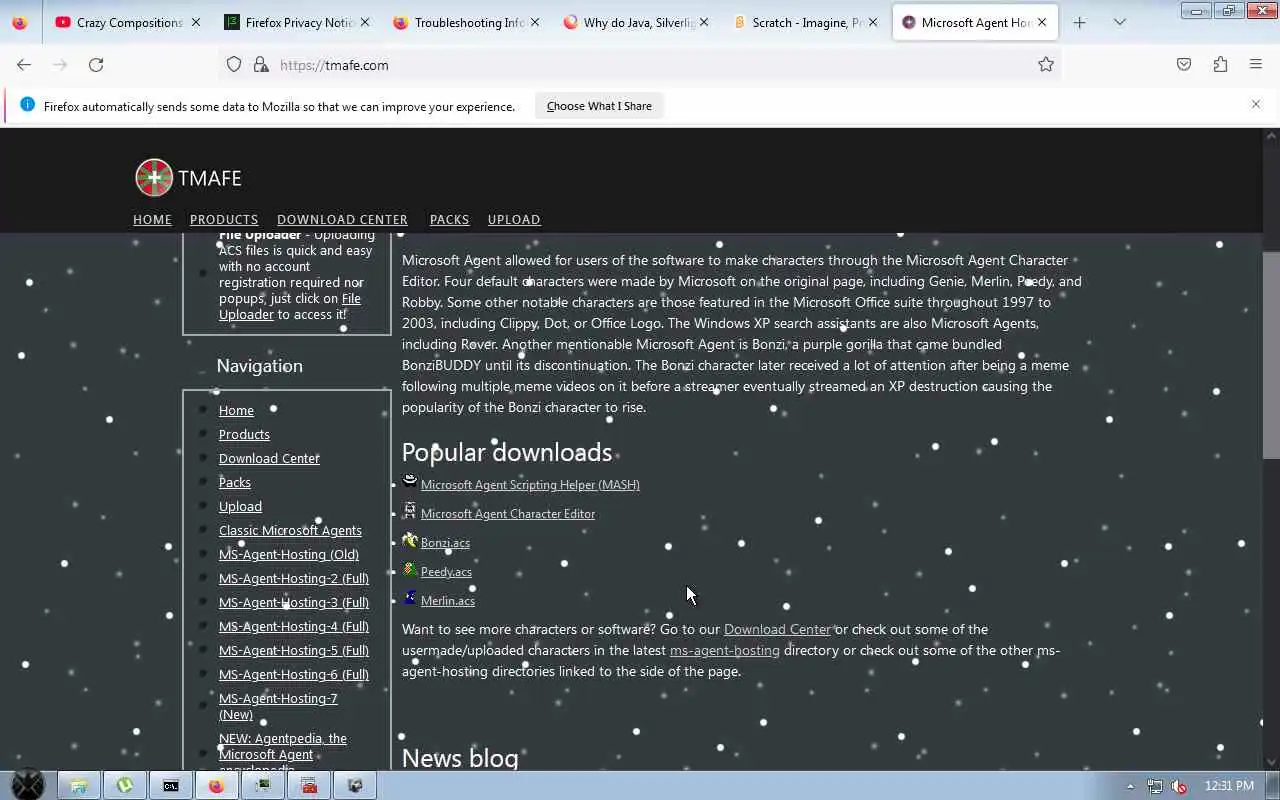This screenshot has width=1280, height=800.
Task: Bookmark this page with the star icon
Action: (x=1046, y=64)
